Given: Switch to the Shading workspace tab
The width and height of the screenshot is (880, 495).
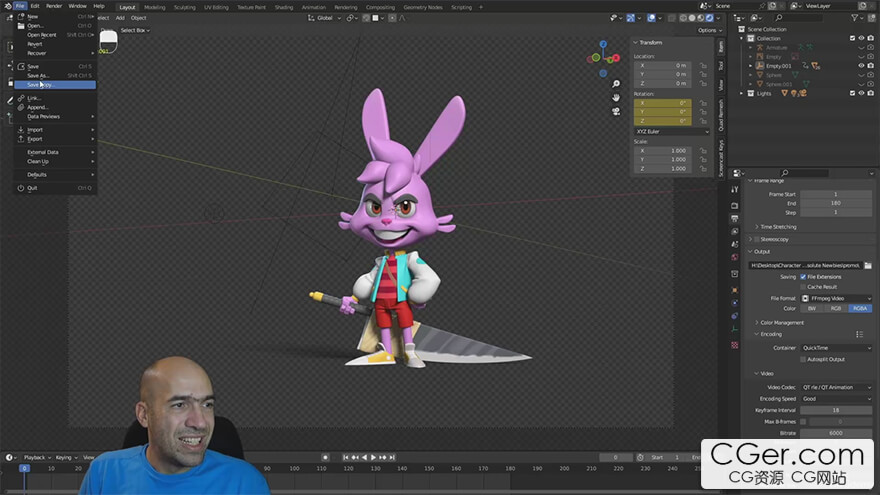Looking at the screenshot, I should 283,7.
